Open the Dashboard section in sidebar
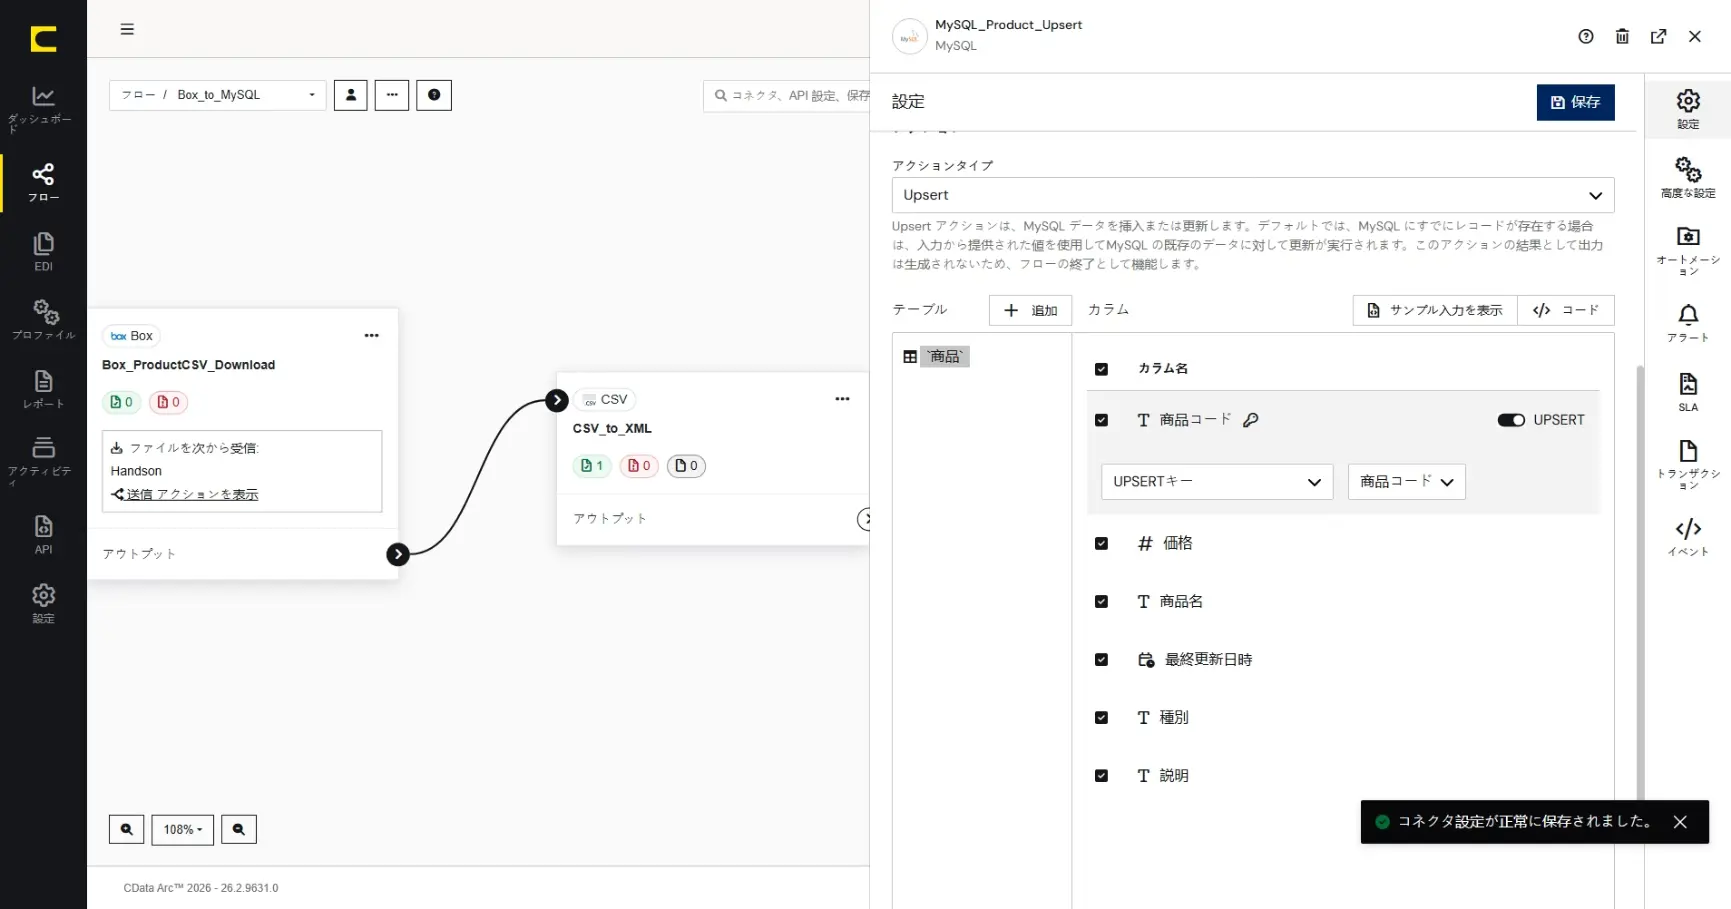 click(43, 109)
